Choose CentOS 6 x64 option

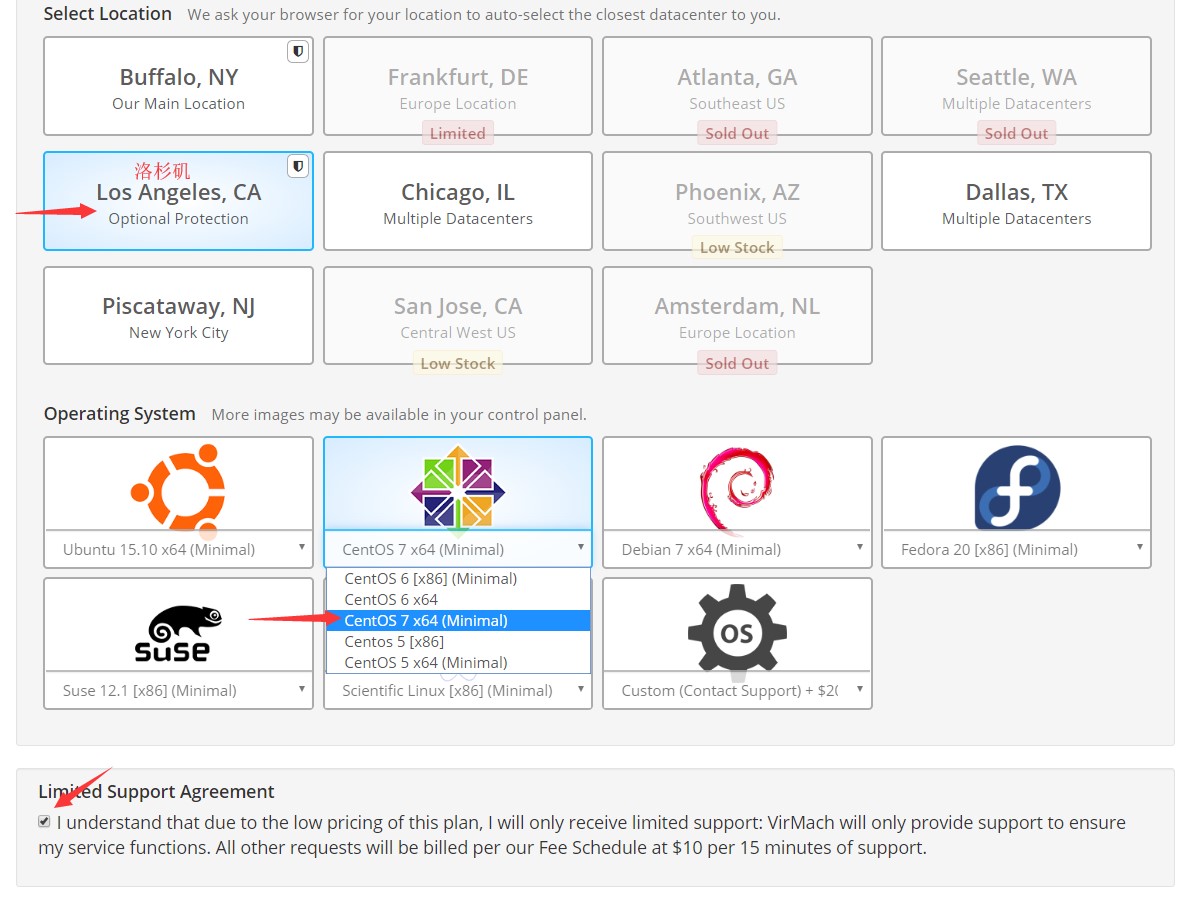(458, 599)
